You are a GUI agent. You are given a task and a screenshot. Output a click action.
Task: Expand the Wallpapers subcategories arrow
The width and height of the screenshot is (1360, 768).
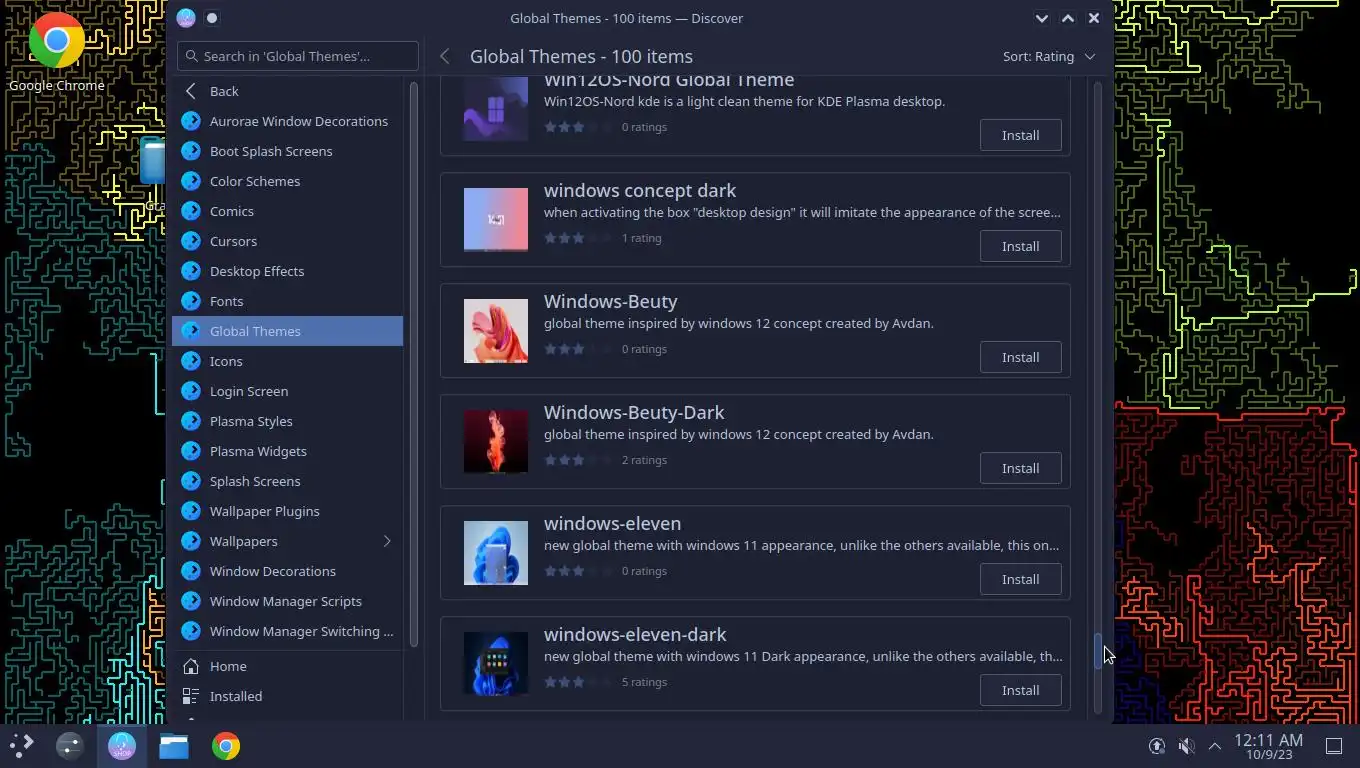(387, 541)
